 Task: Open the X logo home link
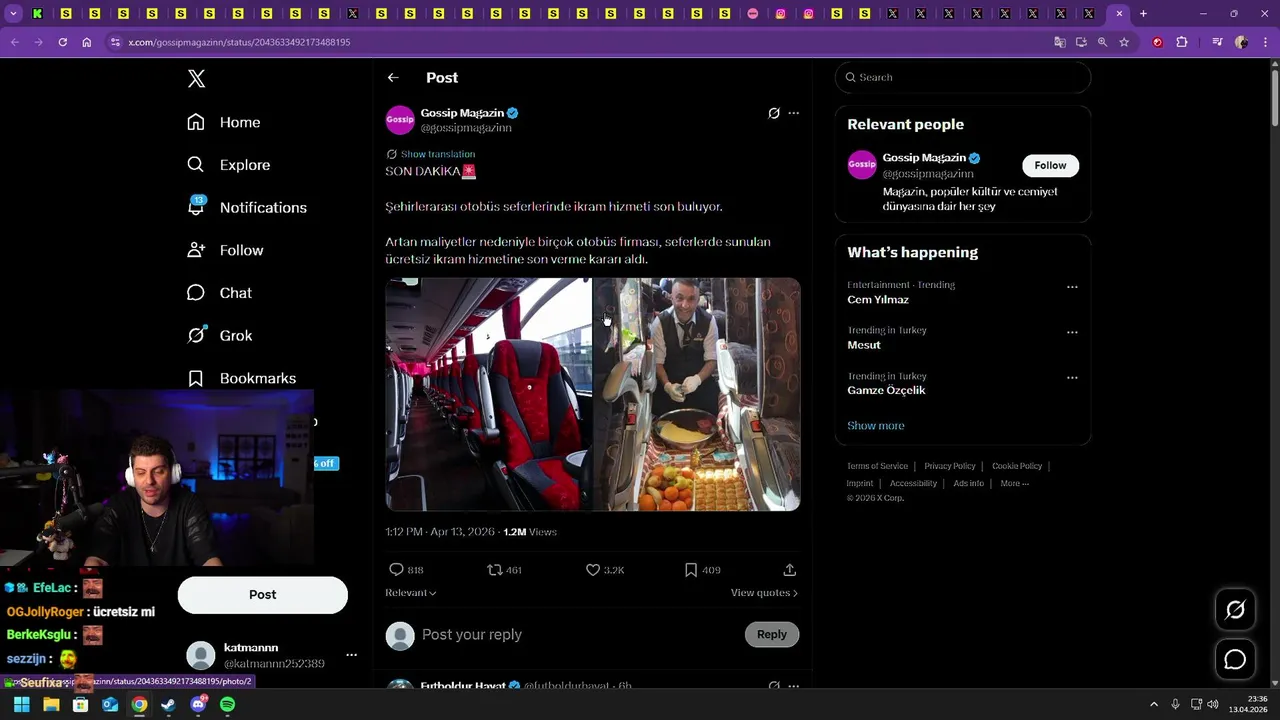(196, 79)
